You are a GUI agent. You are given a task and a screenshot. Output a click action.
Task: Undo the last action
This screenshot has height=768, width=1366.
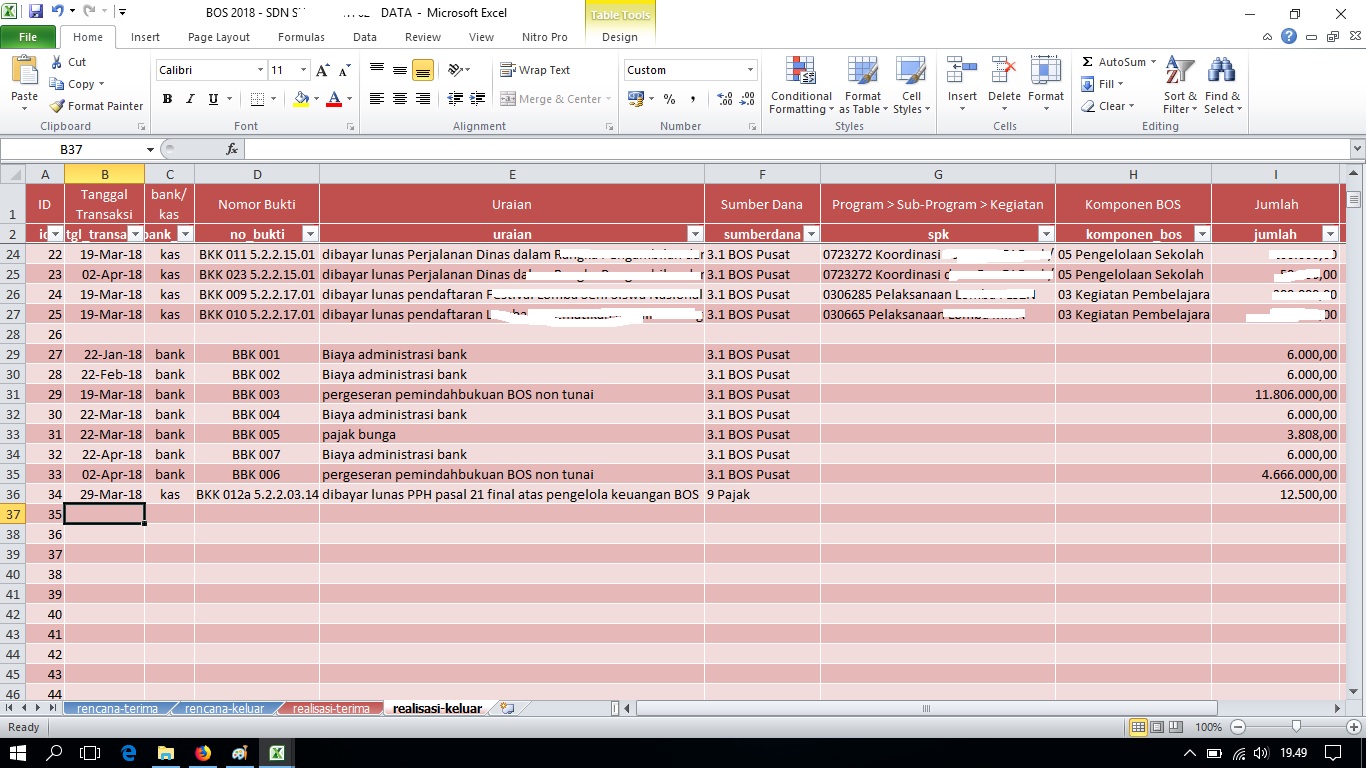point(58,13)
